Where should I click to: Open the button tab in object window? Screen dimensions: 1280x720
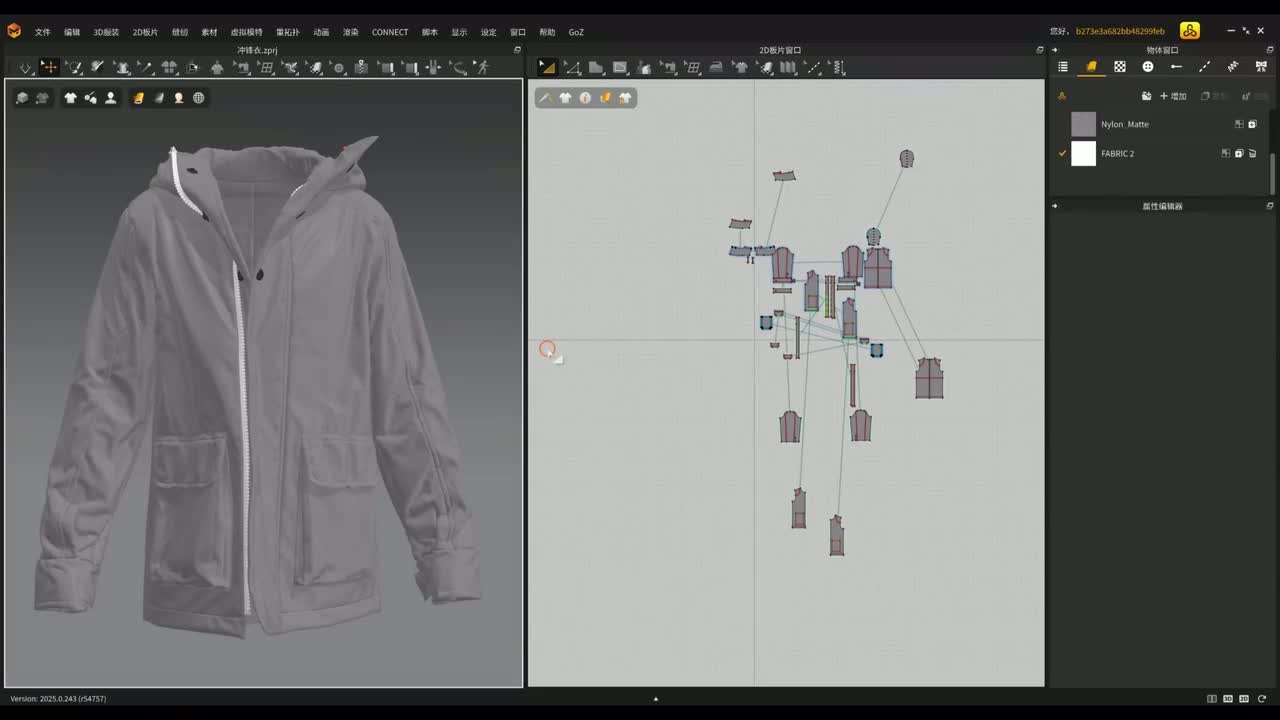click(1148, 67)
